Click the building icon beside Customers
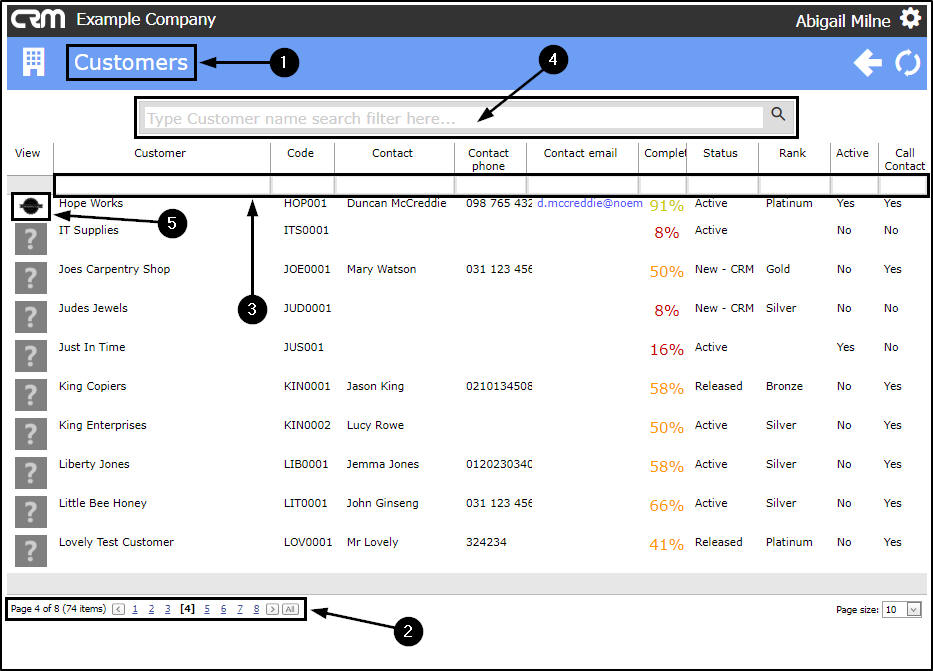The width and height of the screenshot is (933, 671). 33,62
